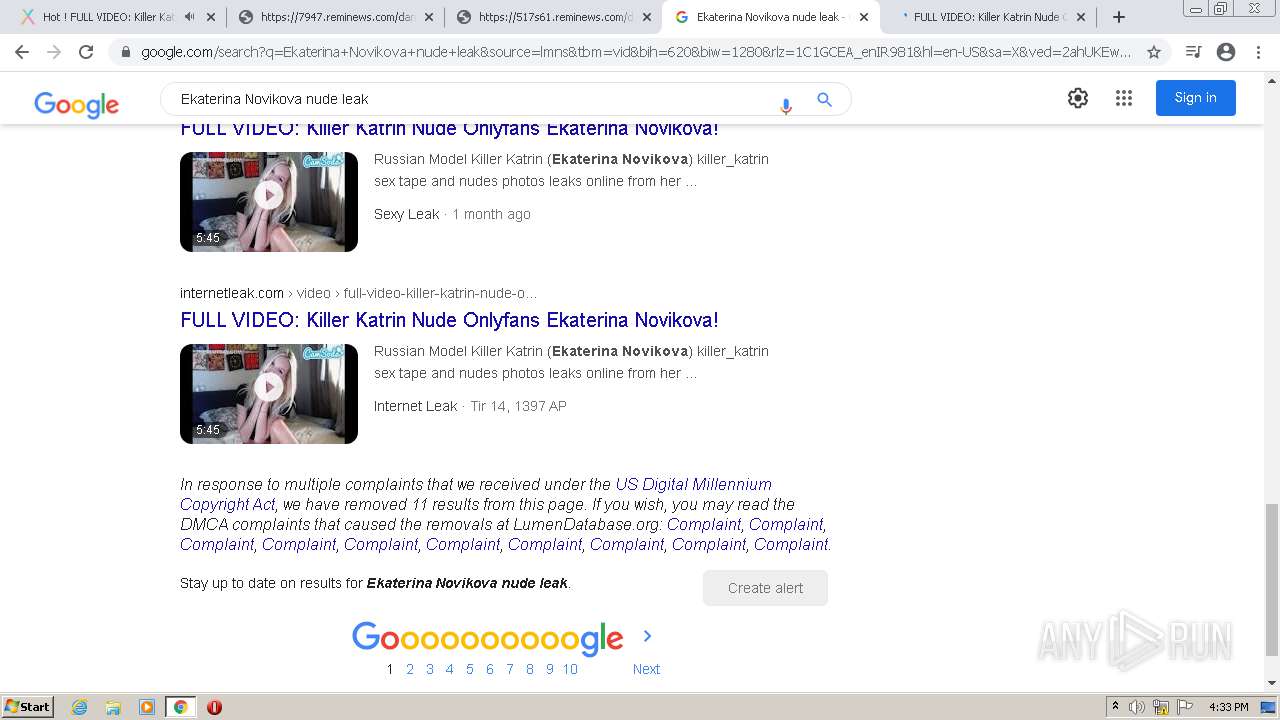Open the network status tray icon
Screen dimensions: 1280x720
point(1161,707)
